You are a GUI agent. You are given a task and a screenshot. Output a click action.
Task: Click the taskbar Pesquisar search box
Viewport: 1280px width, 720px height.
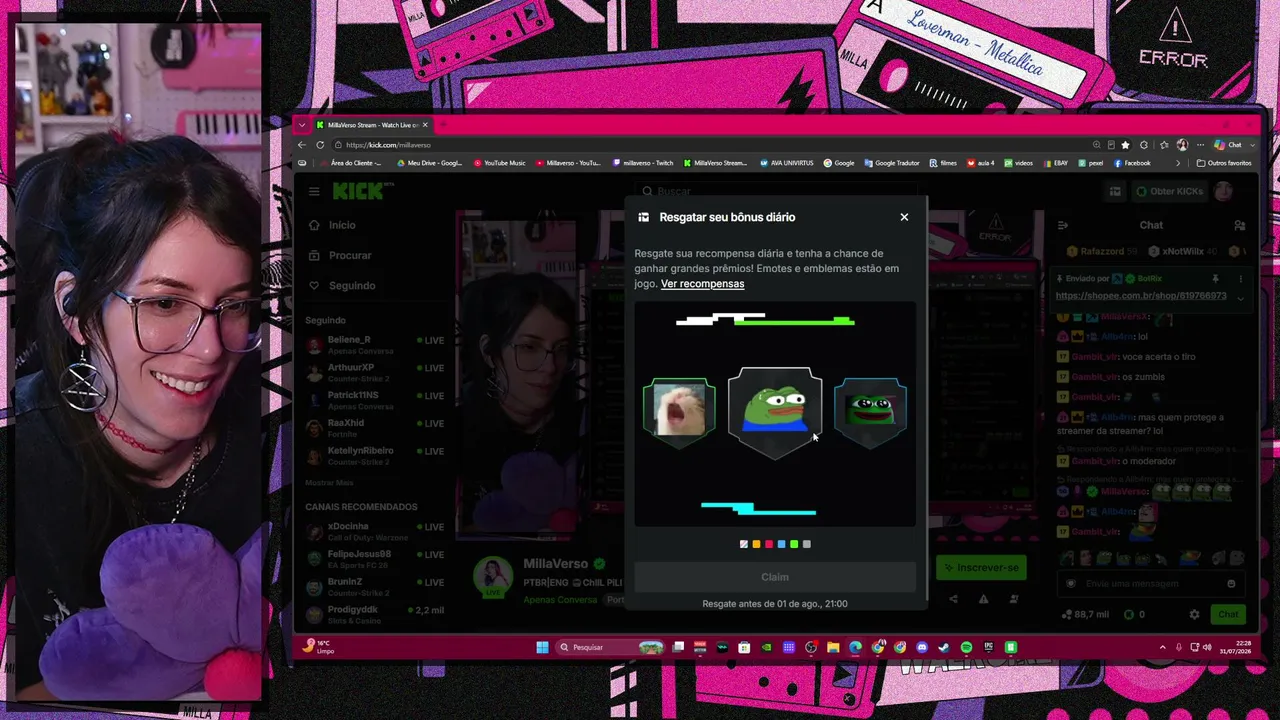point(610,647)
